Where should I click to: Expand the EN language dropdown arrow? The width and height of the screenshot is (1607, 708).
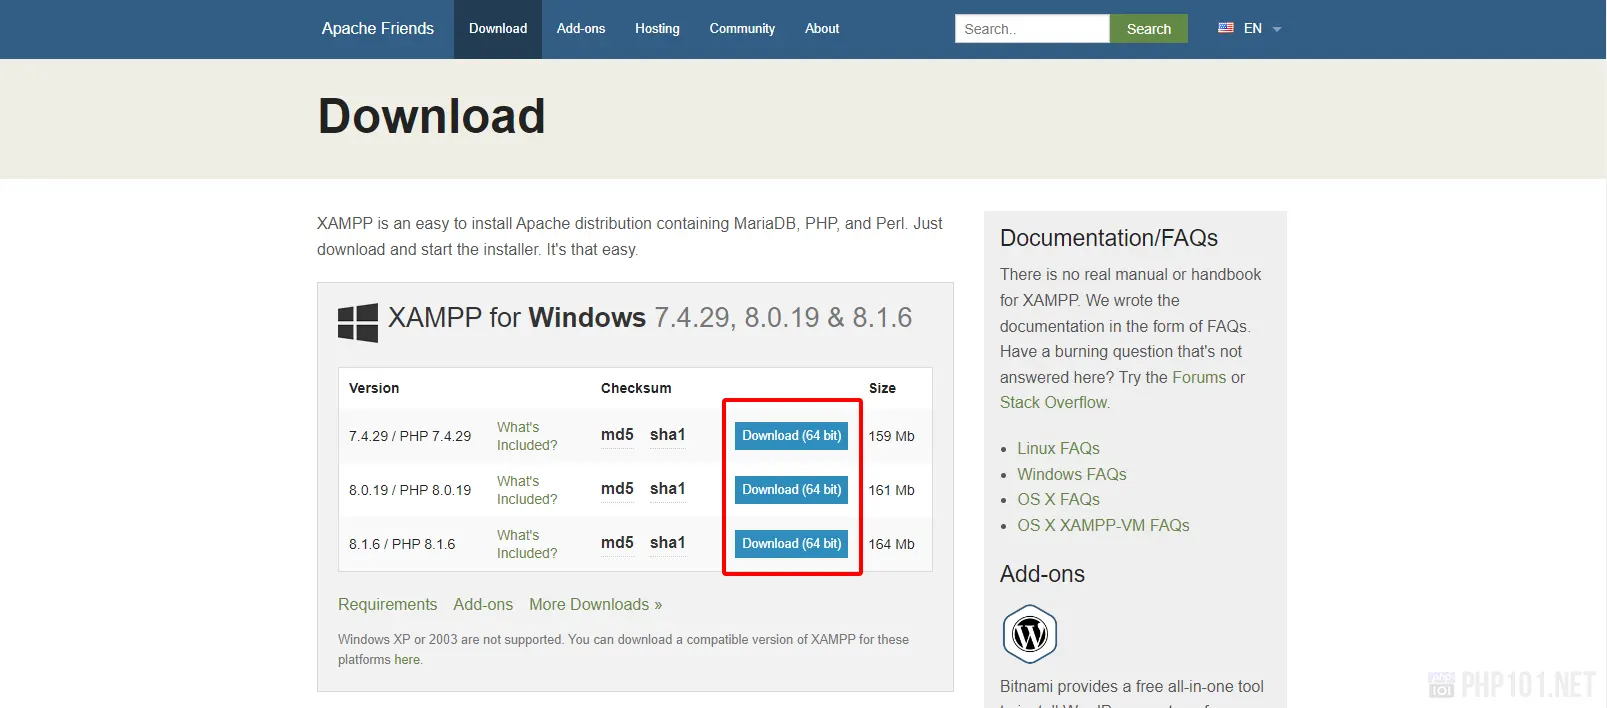click(x=1277, y=29)
